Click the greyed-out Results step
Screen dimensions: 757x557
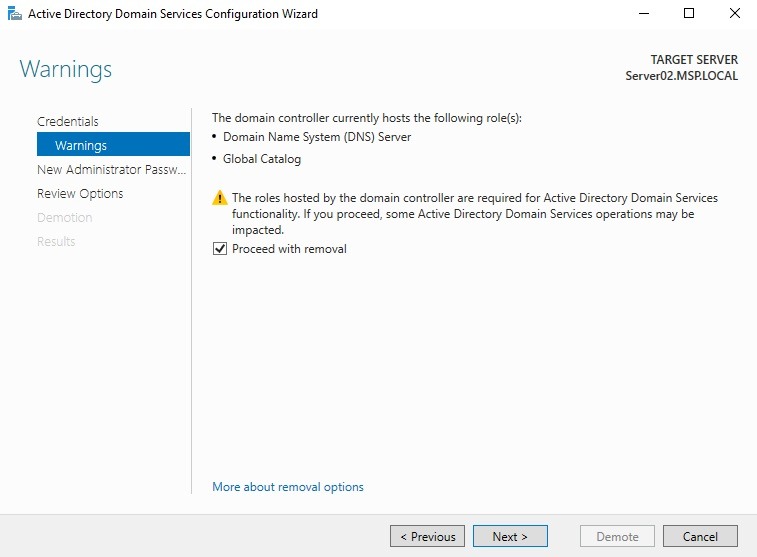click(56, 241)
